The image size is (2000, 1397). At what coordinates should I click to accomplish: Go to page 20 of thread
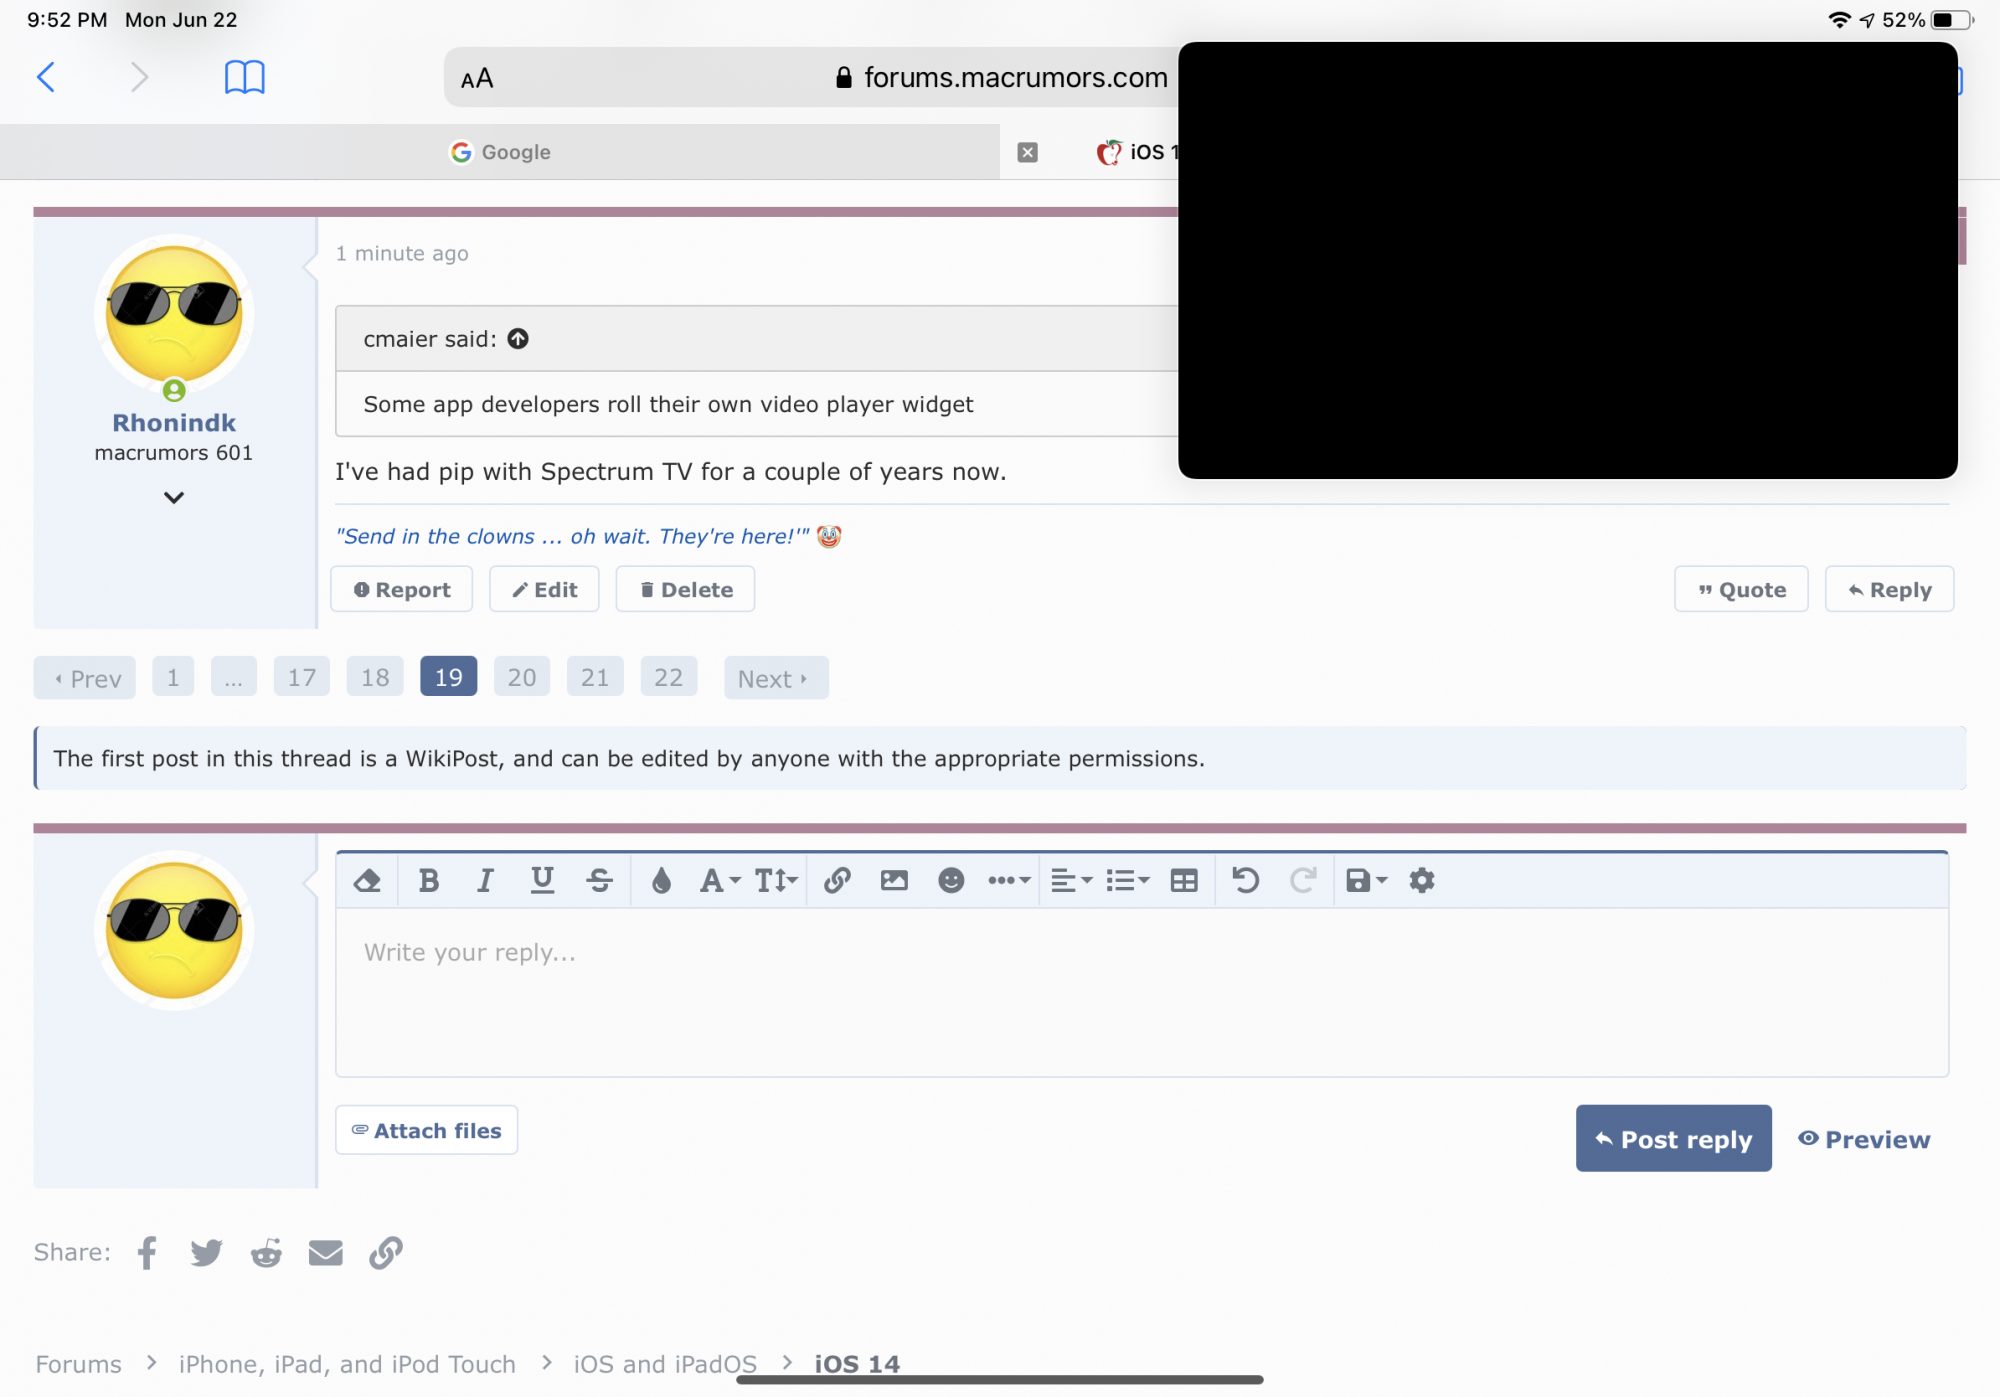521,678
